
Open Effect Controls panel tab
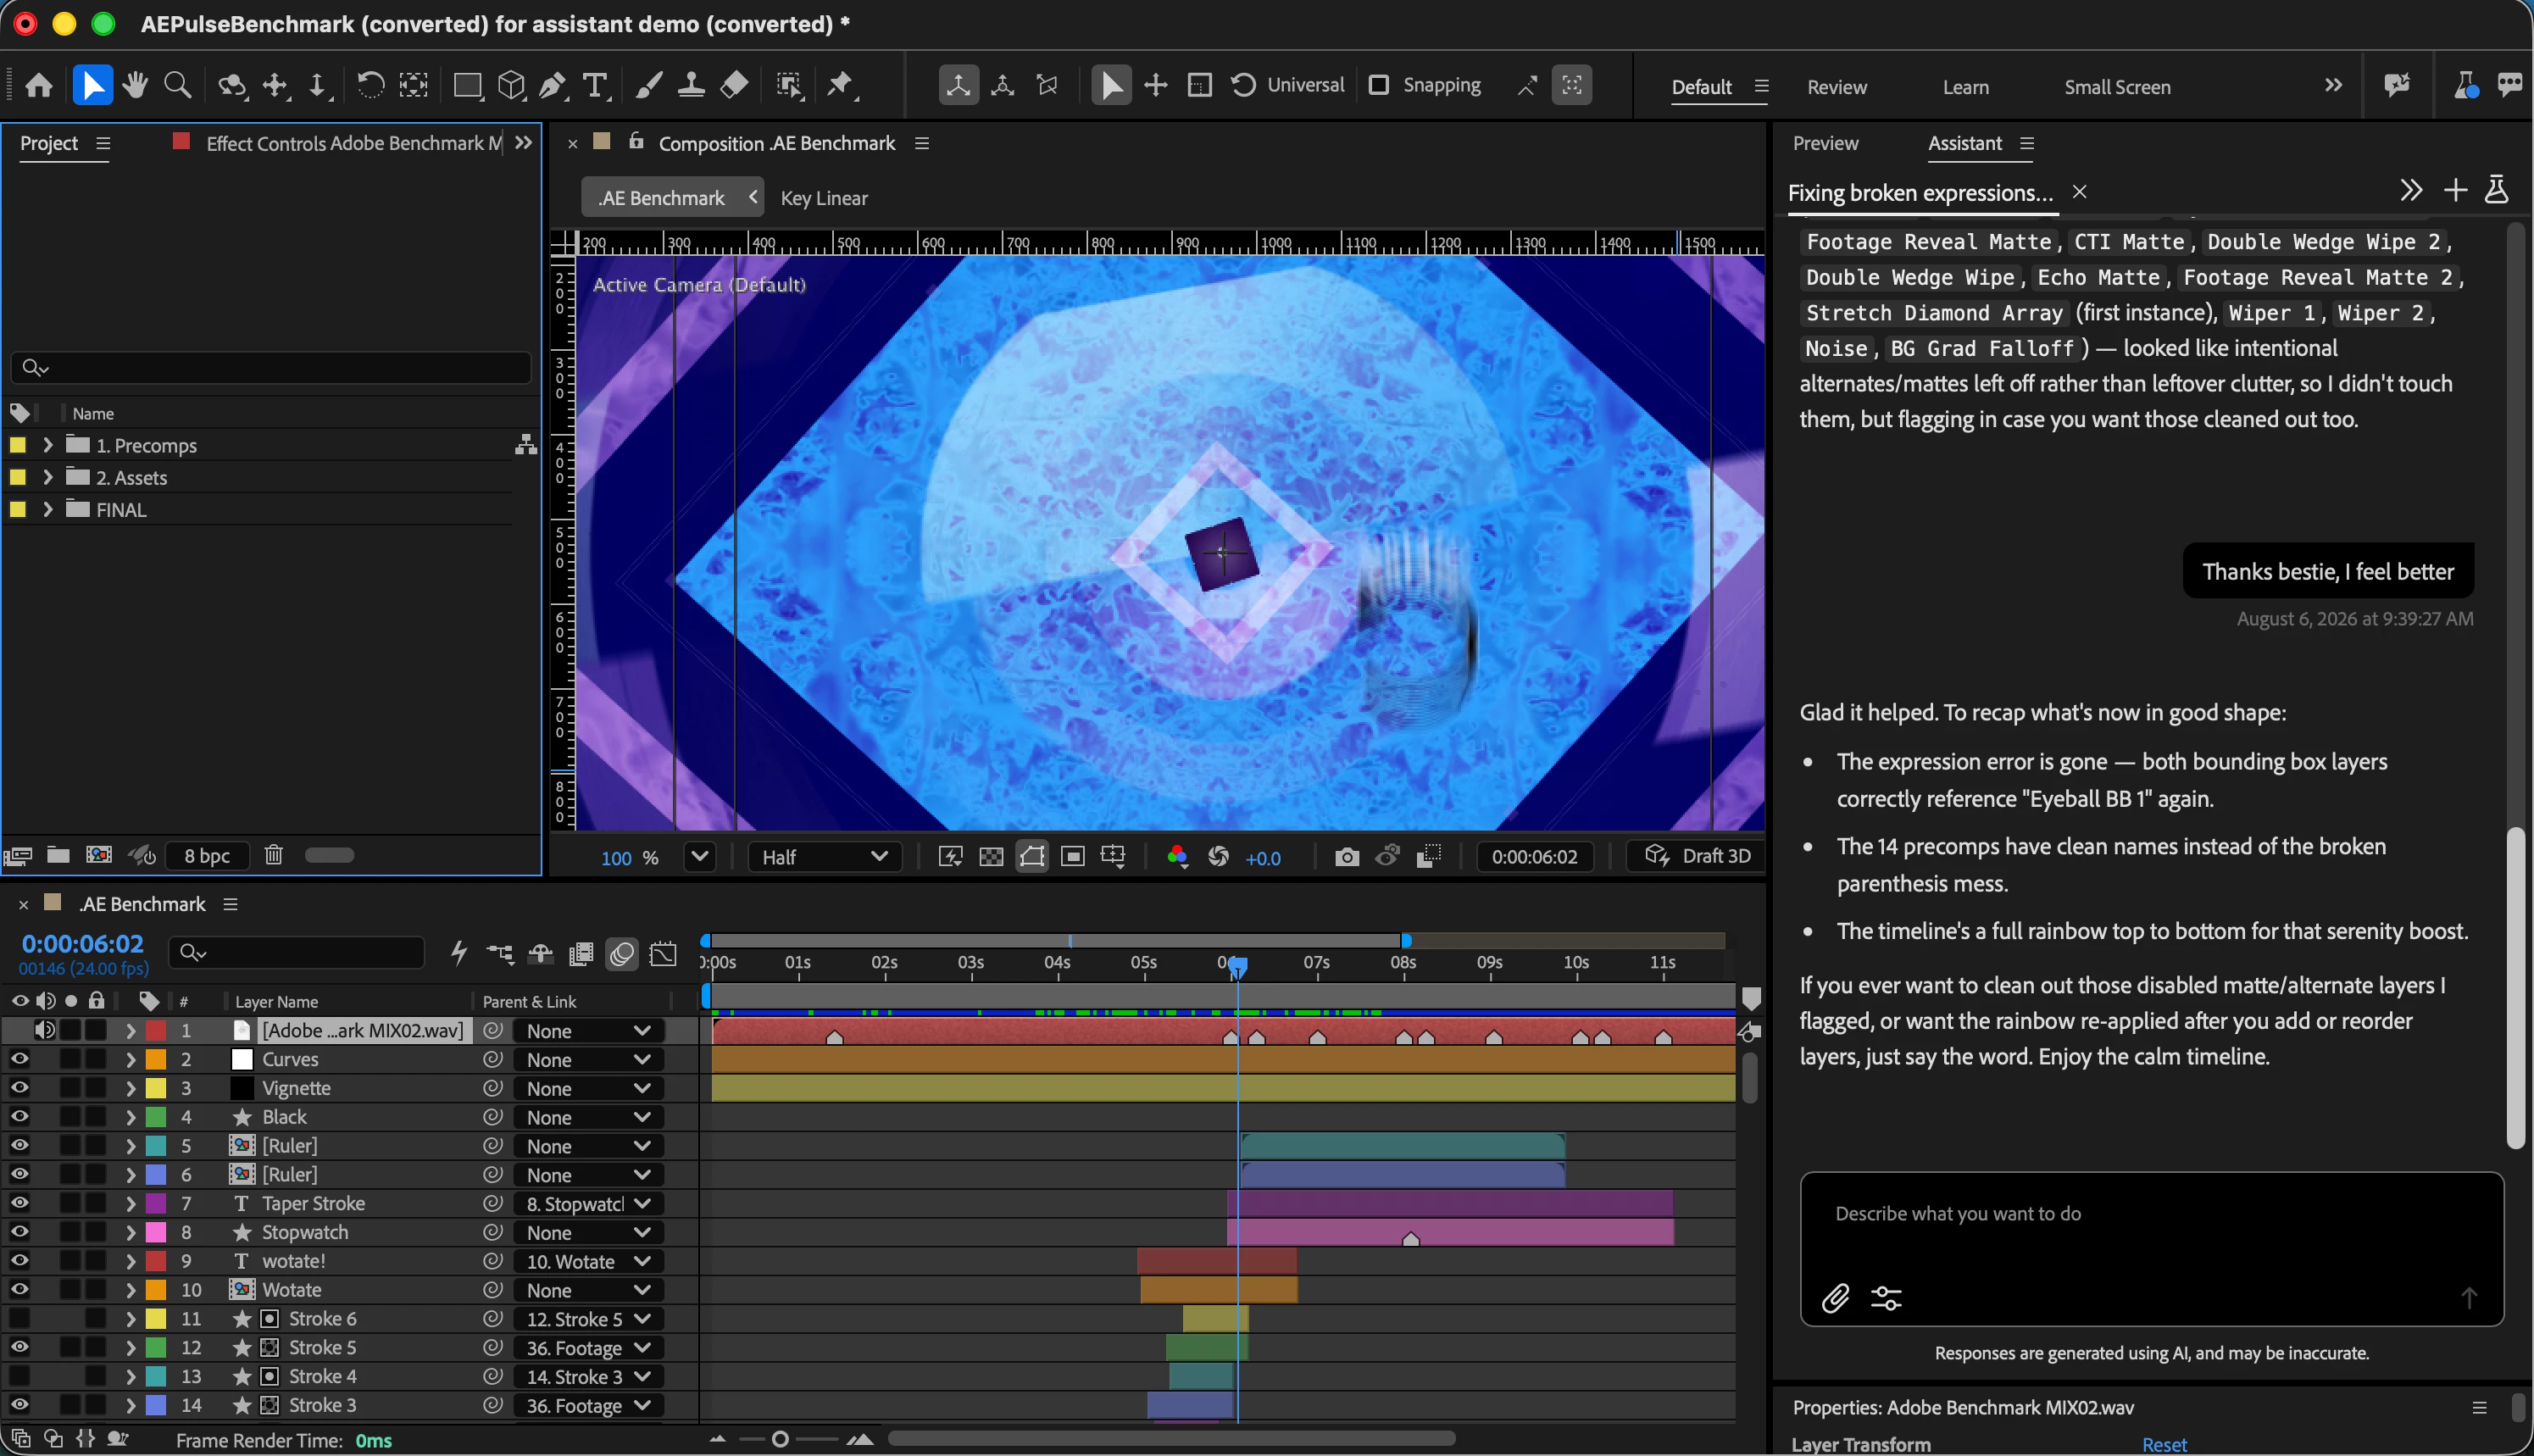[353, 143]
